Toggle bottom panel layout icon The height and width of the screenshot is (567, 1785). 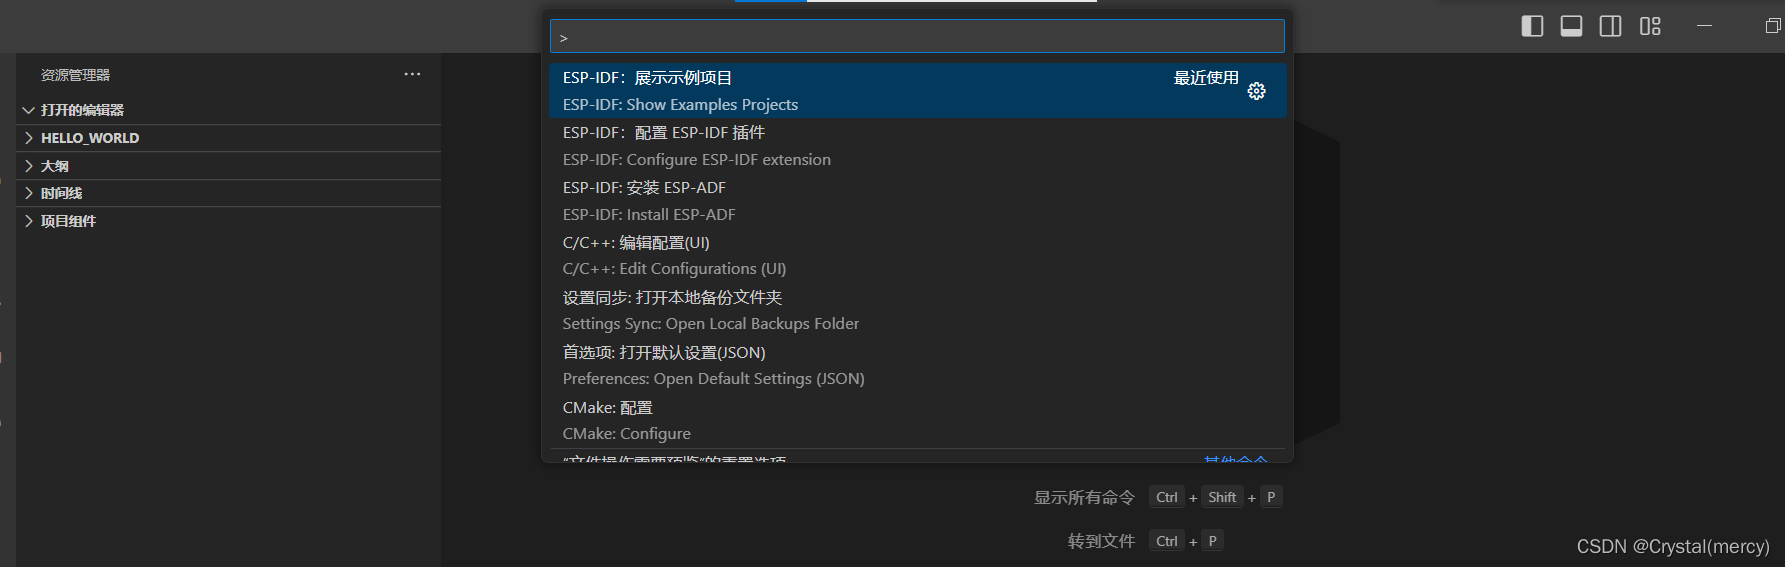(x=1571, y=26)
